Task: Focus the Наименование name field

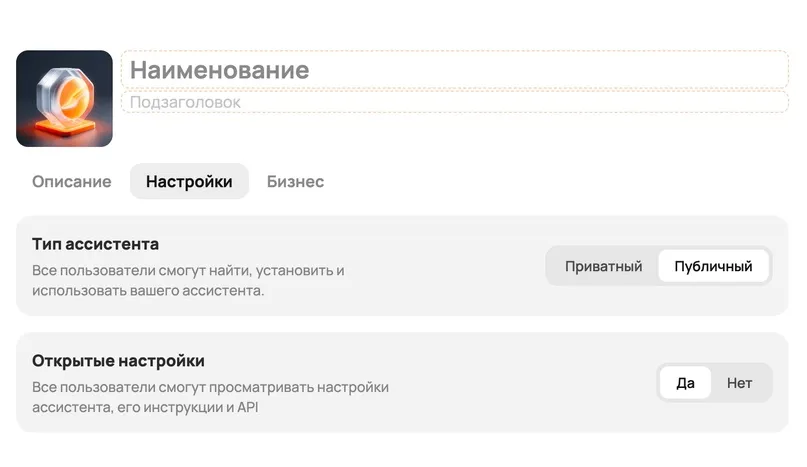Action: [455, 70]
